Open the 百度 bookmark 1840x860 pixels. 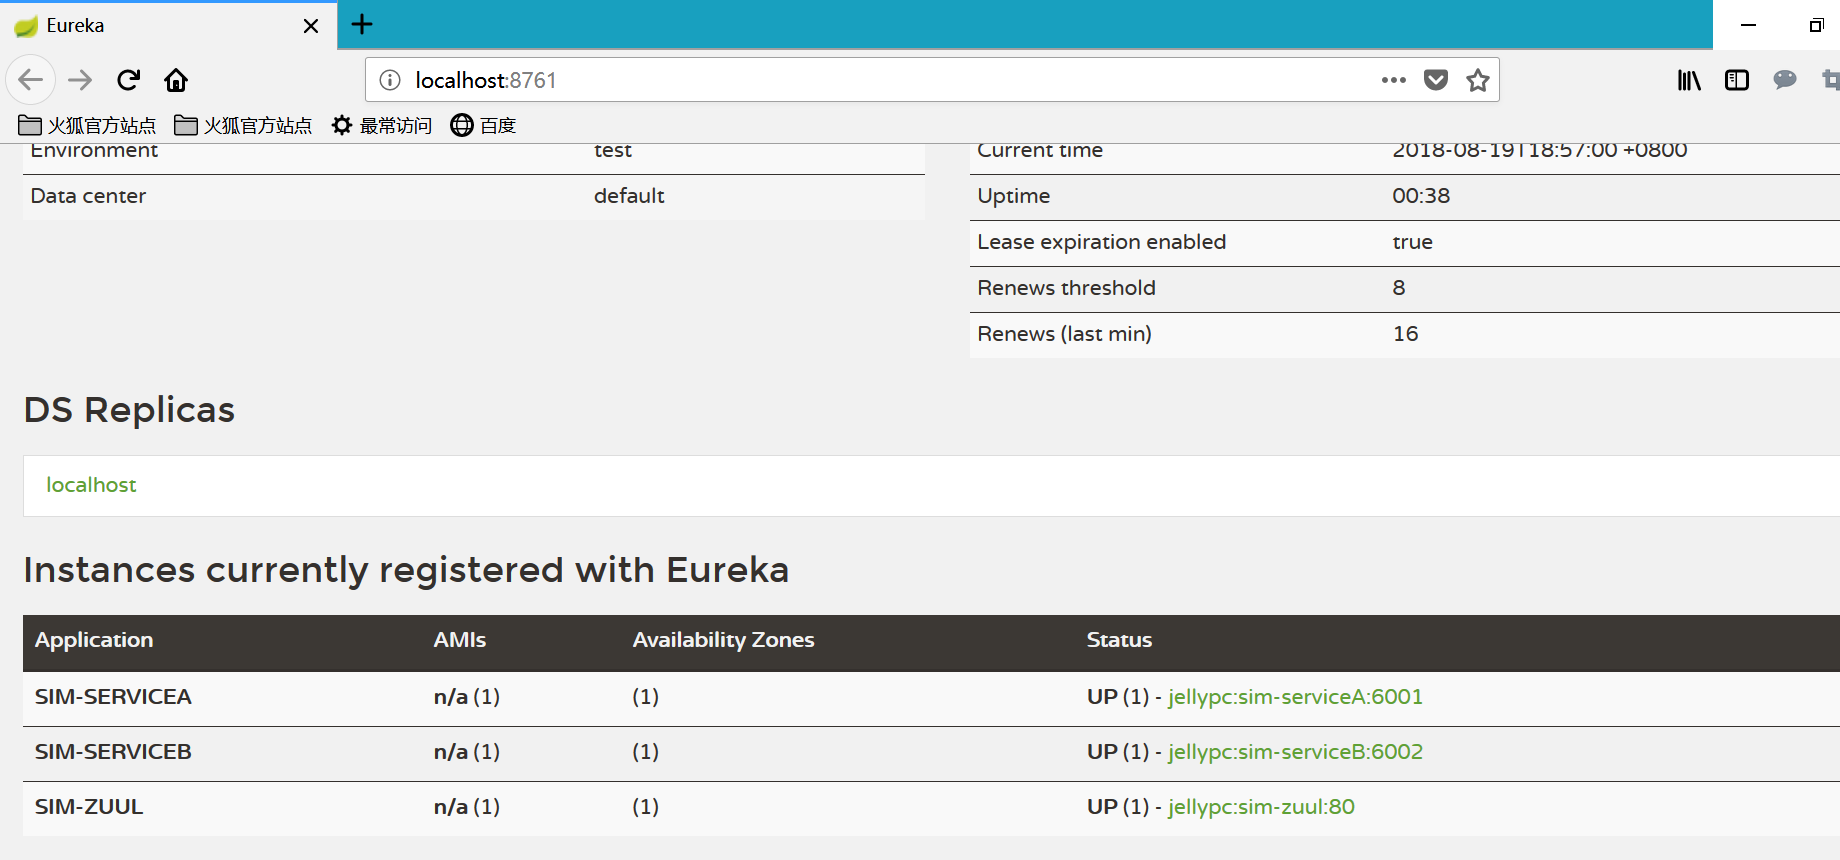483,125
